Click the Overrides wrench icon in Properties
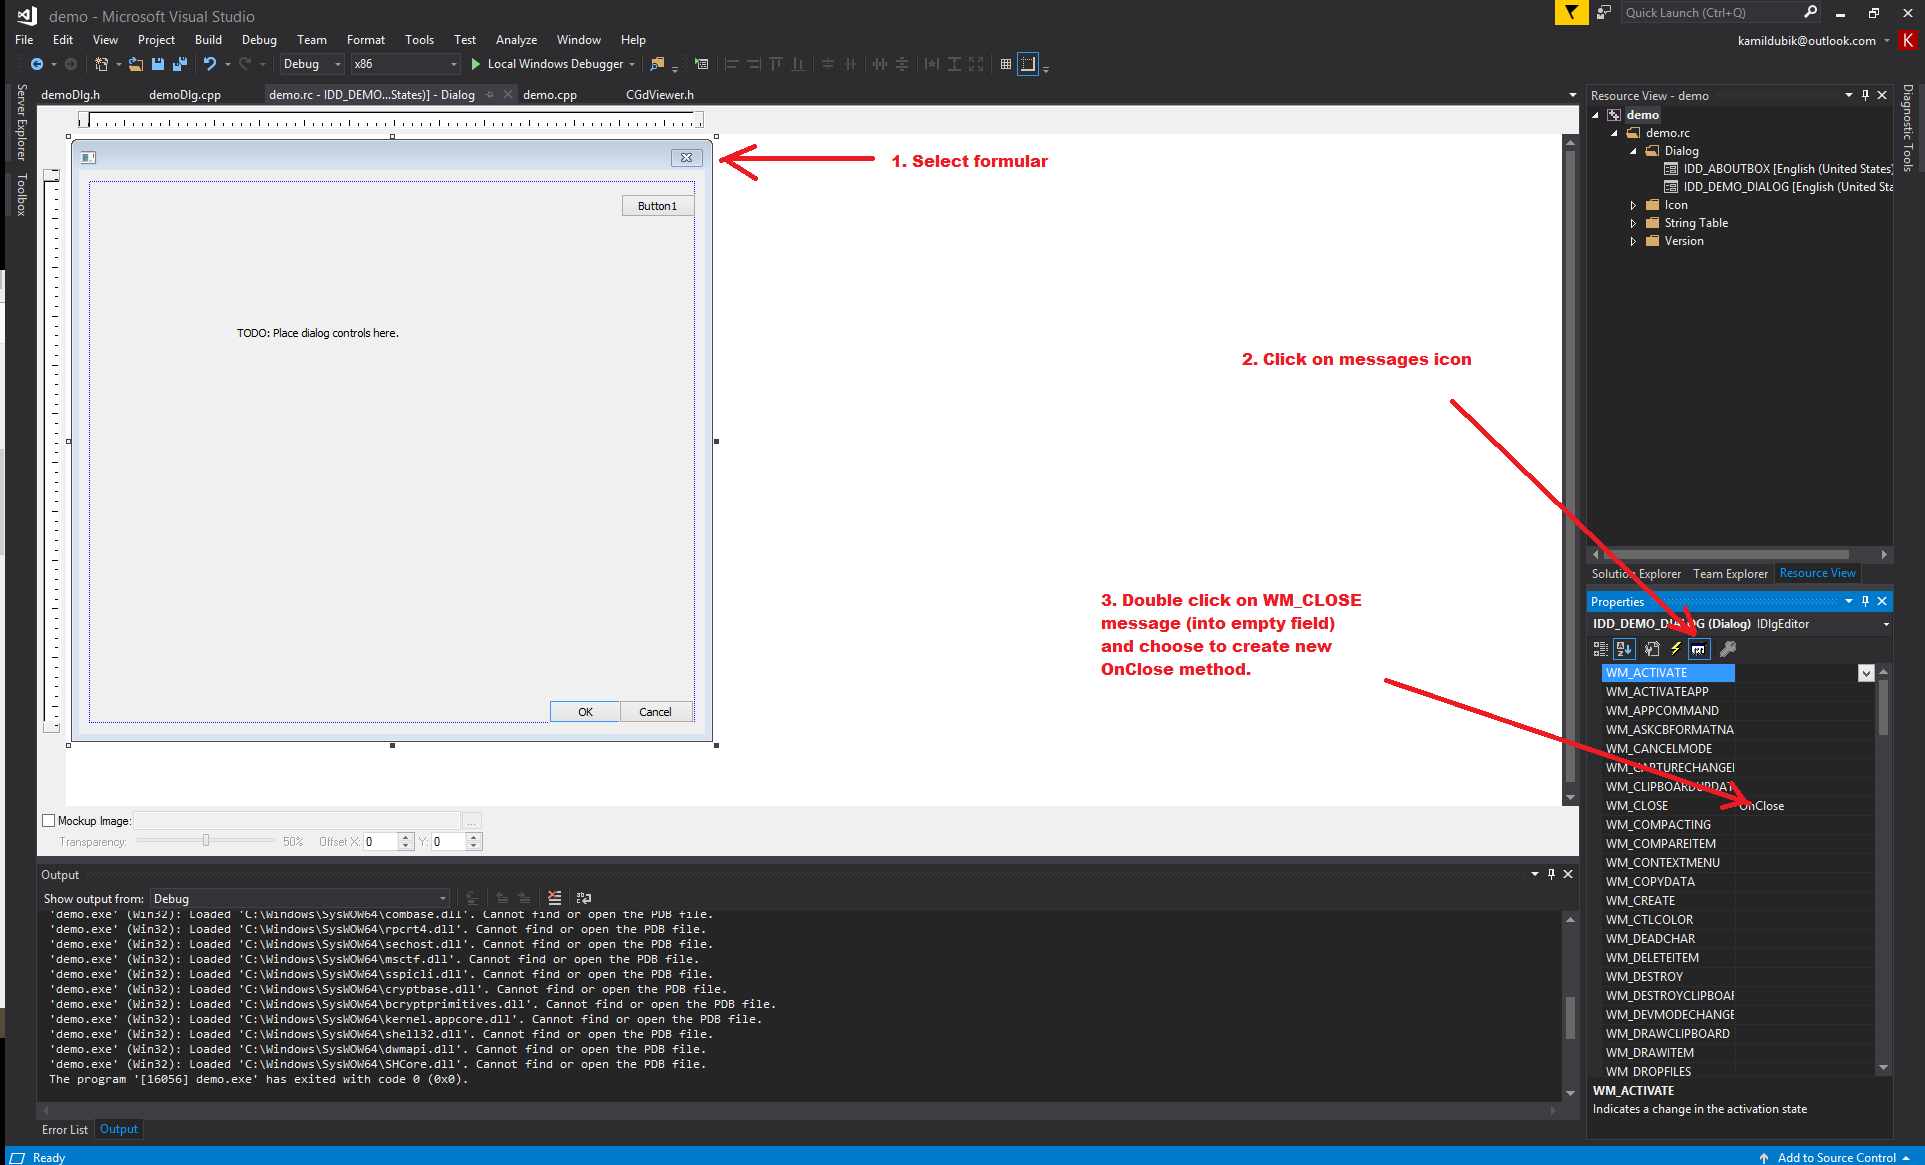This screenshot has width=1925, height=1165. coord(1728,649)
